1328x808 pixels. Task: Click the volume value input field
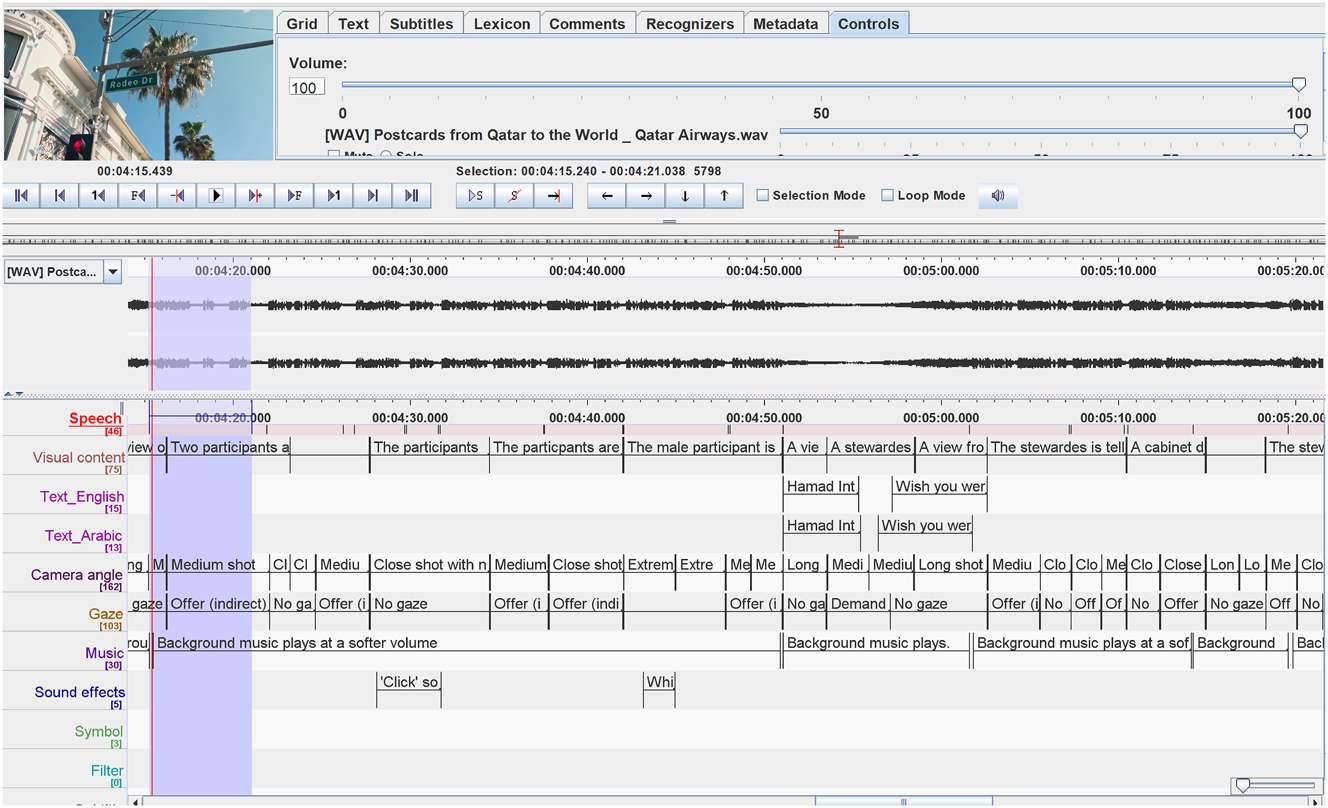306,88
